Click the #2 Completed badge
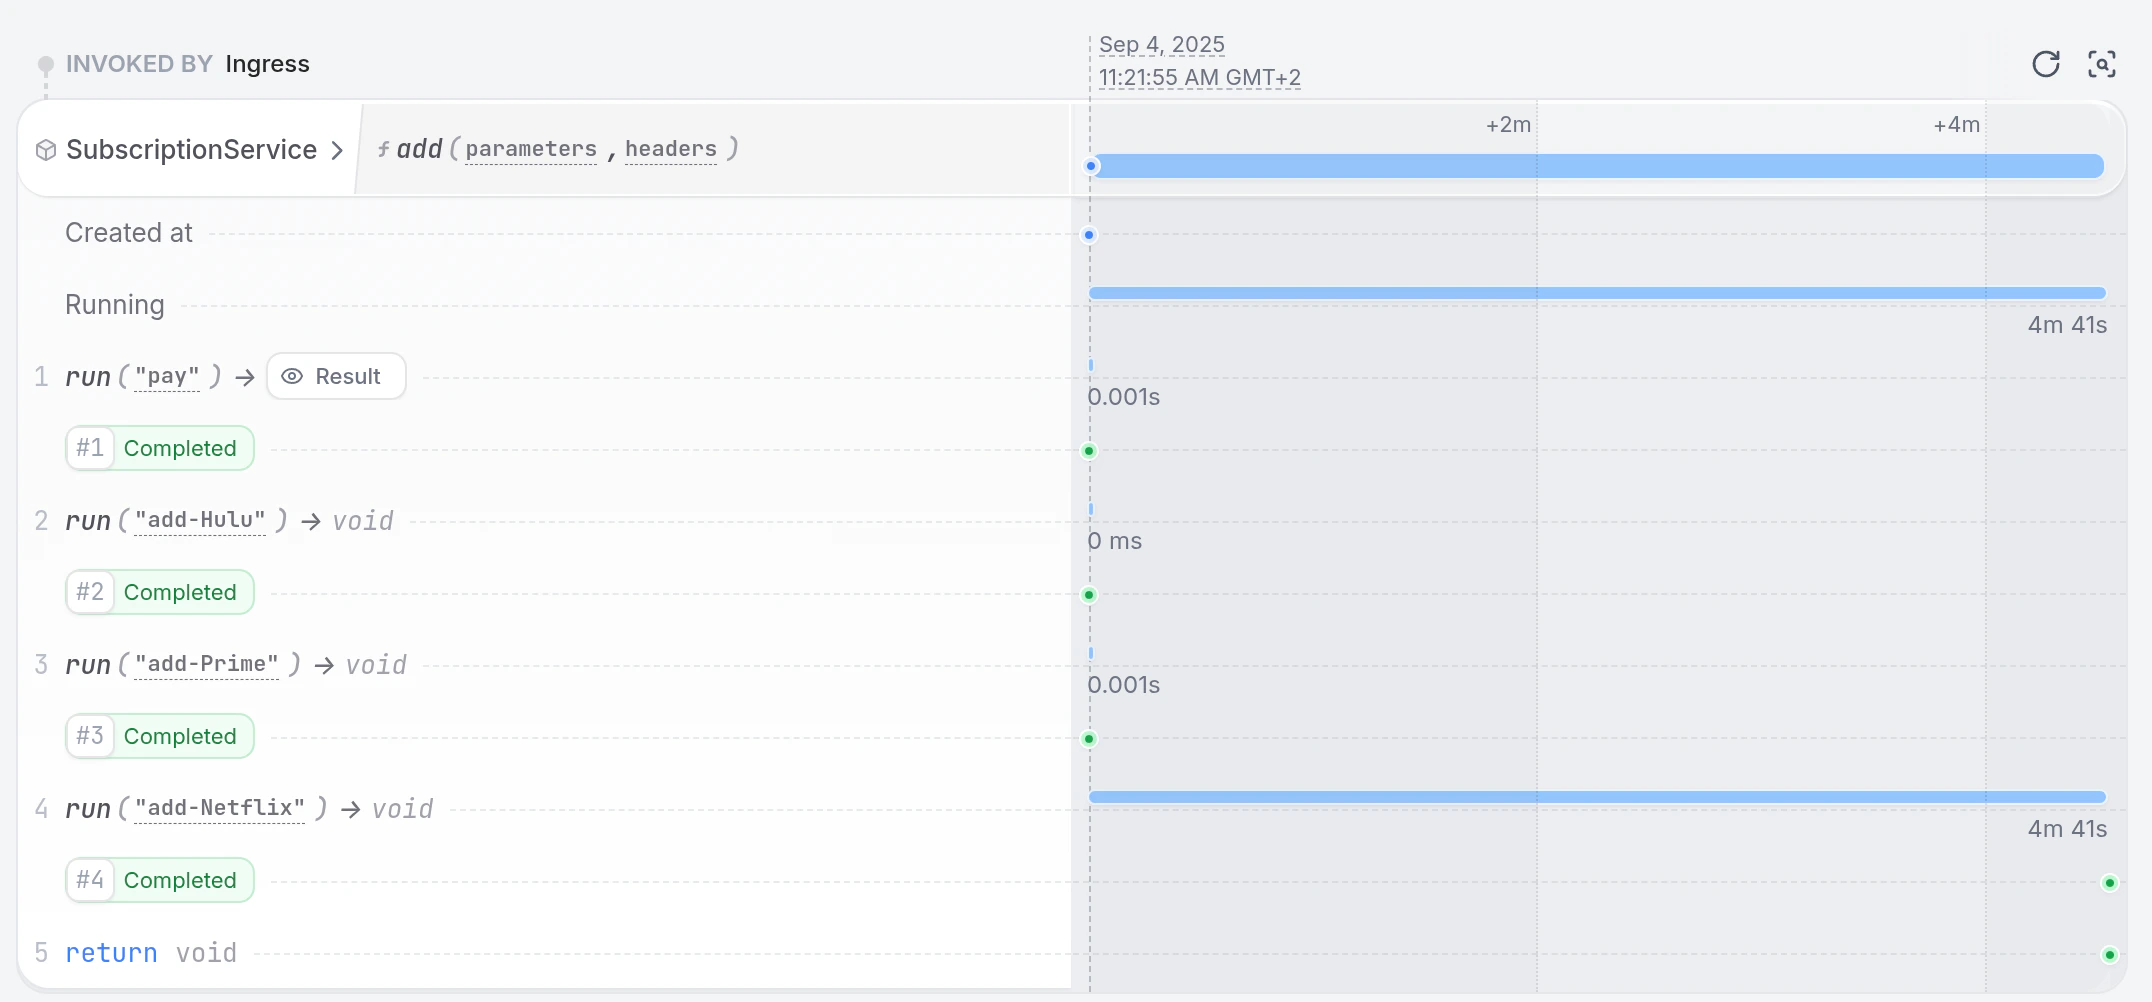2152x1002 pixels. pyautogui.click(x=160, y=592)
